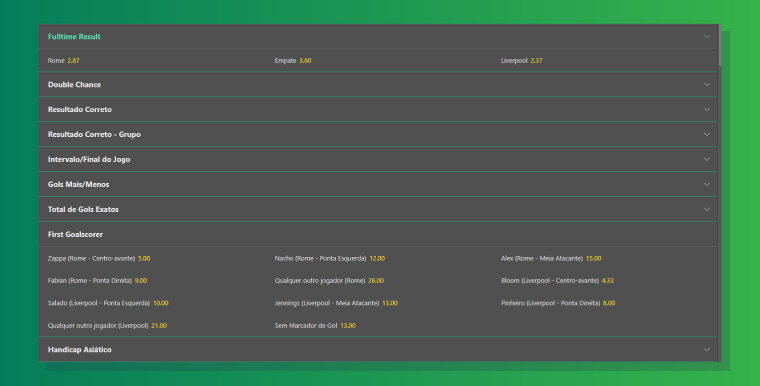Expand Resultado Correto chevron arrow
Viewport: 760px width, 386px height.
pos(707,110)
